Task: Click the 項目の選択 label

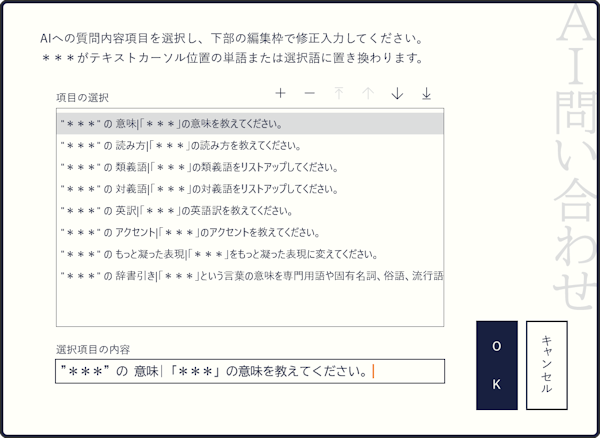Action: point(84,97)
